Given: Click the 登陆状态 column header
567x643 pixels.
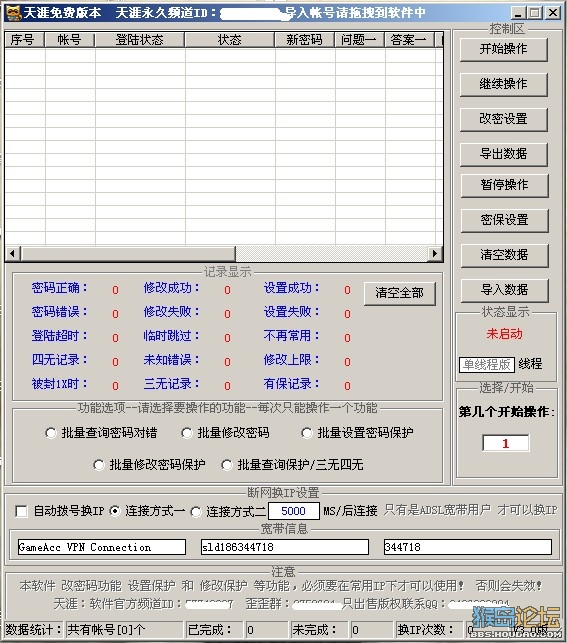Looking at the screenshot, I should 140,40.
